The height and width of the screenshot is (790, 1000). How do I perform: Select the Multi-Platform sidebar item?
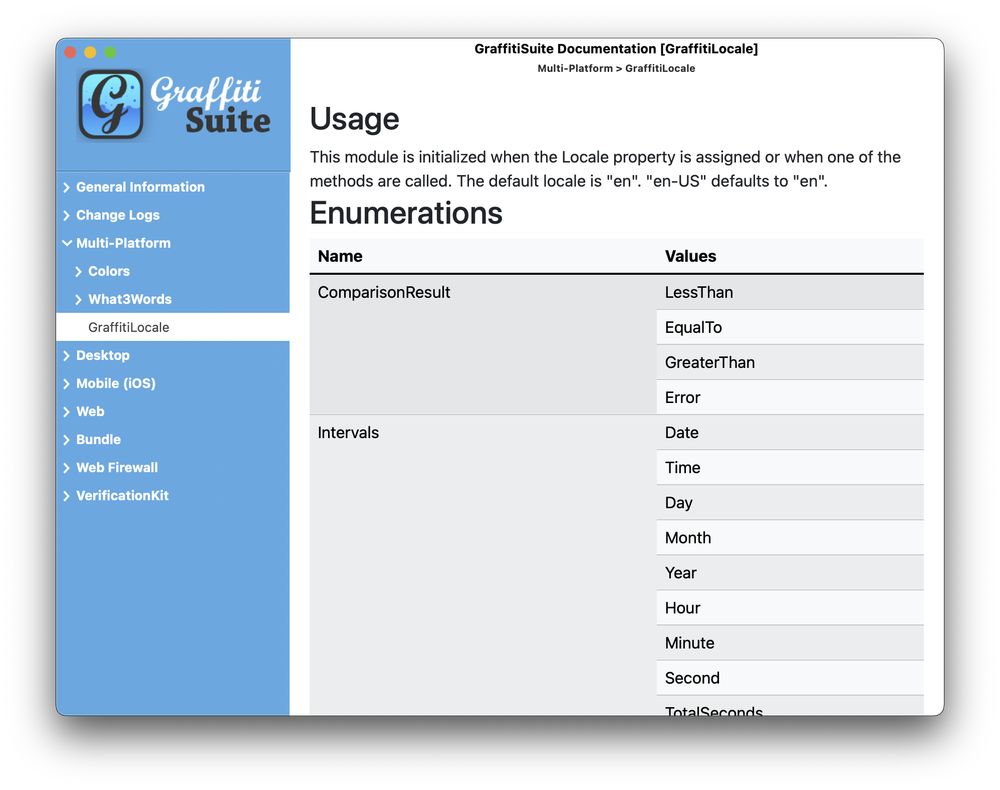124,243
